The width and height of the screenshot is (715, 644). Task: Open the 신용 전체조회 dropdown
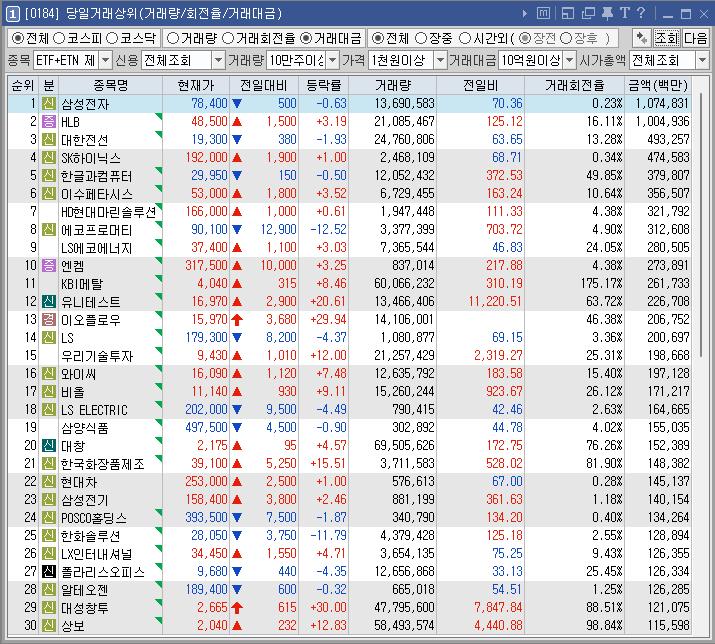218,60
